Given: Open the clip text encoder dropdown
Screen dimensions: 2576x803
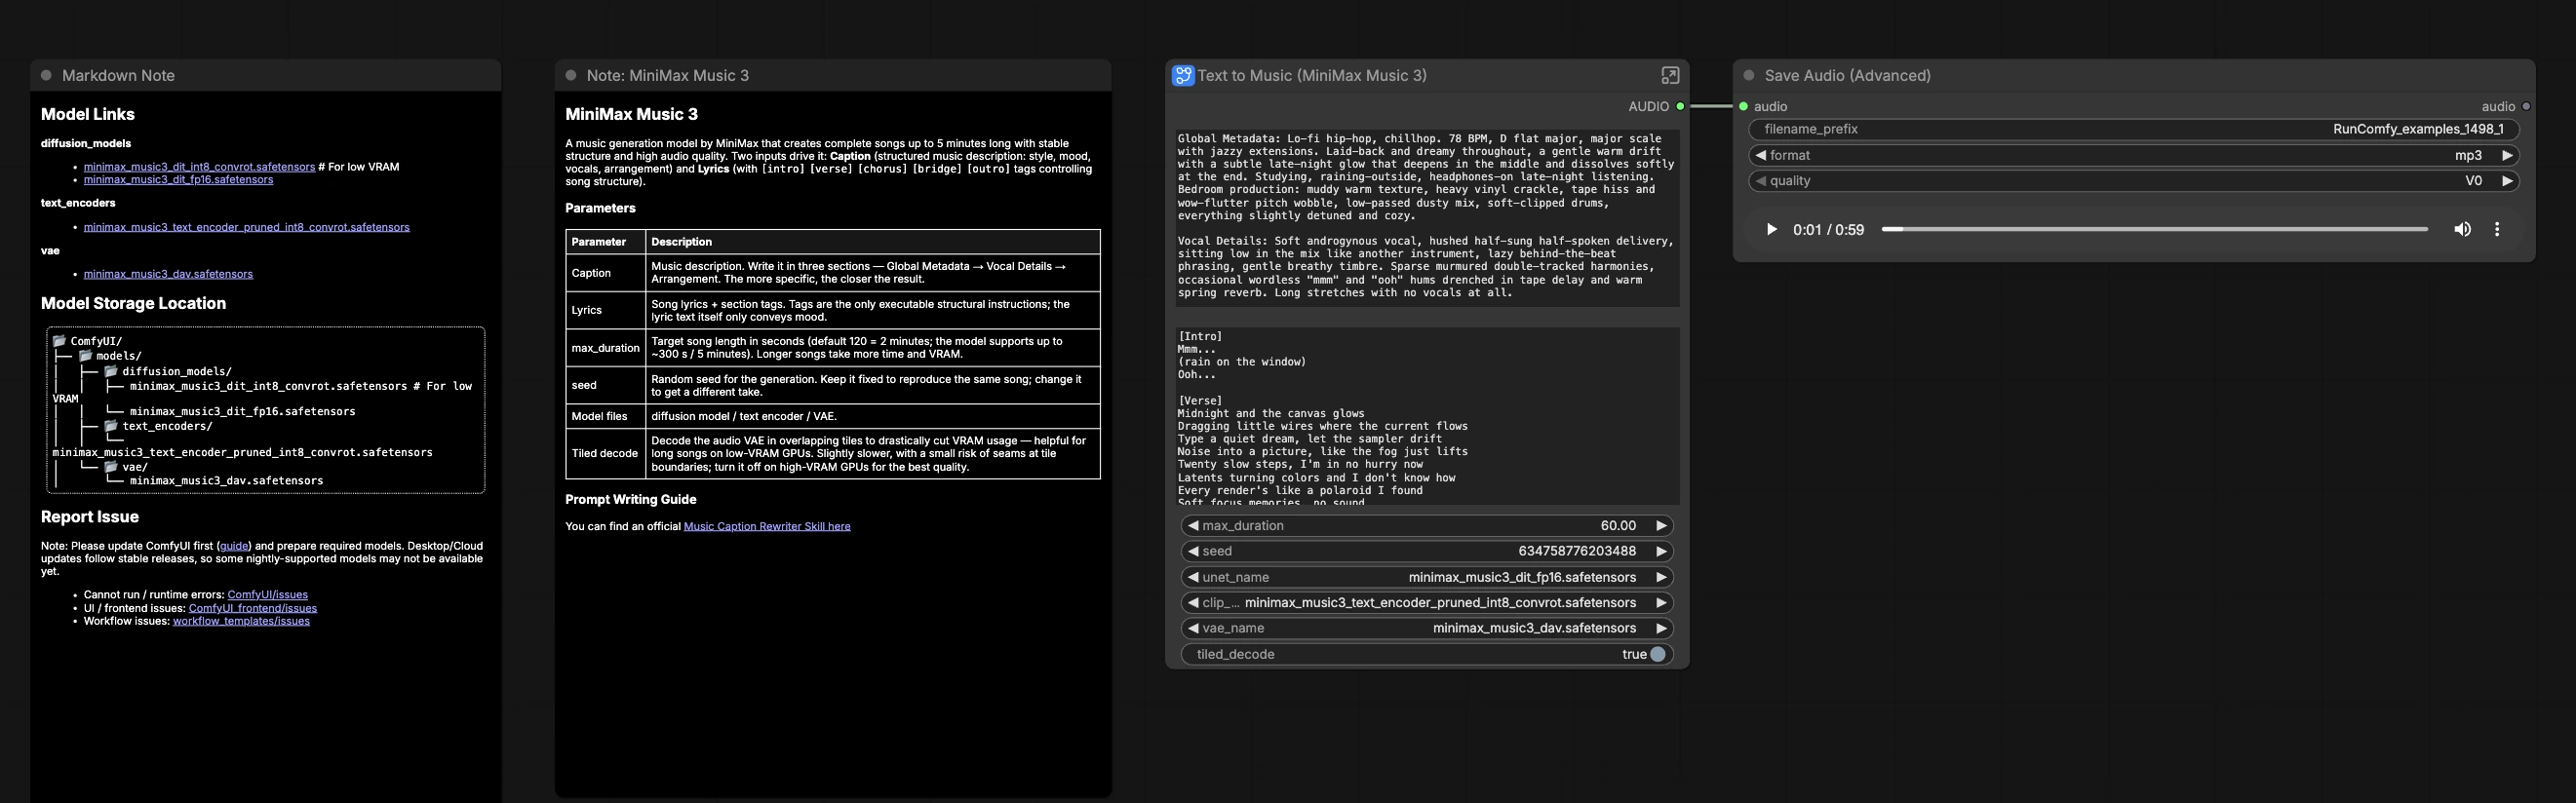Looking at the screenshot, I should [1427, 602].
